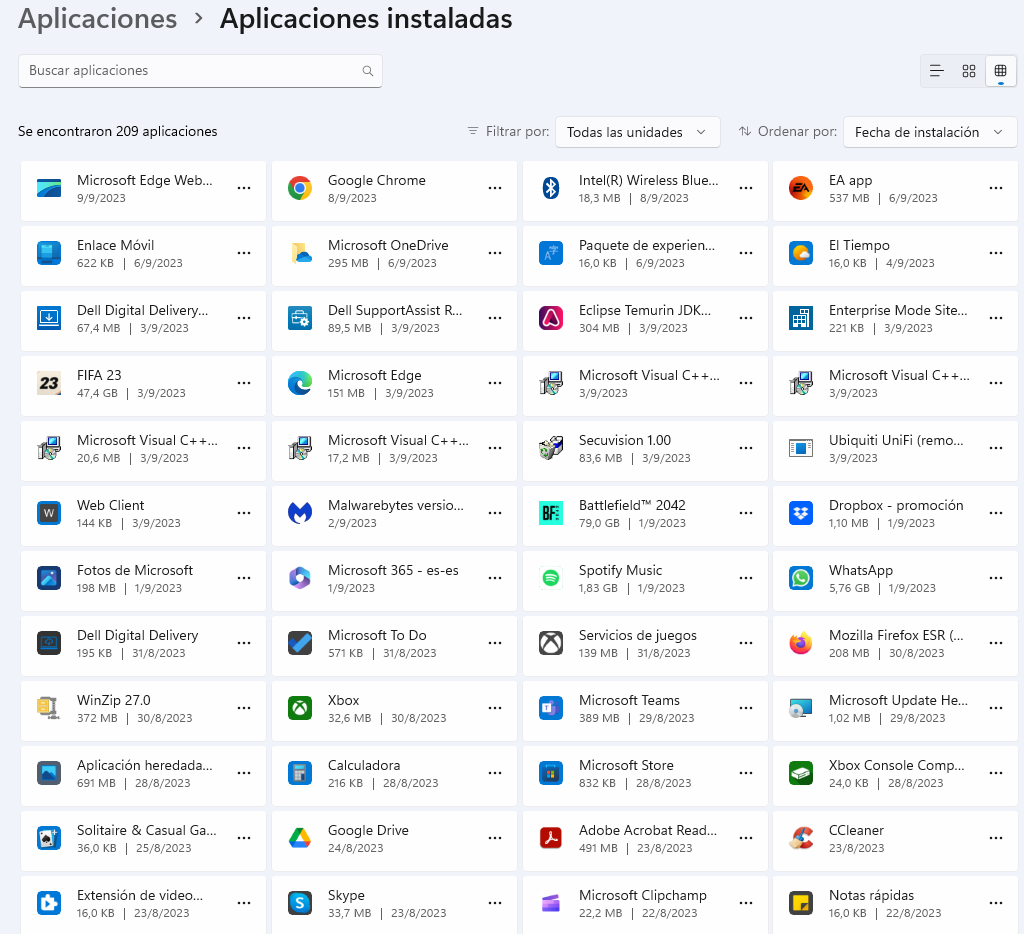The height and width of the screenshot is (934, 1024).
Task: Open more options for Spotify Music
Action: coord(746,578)
